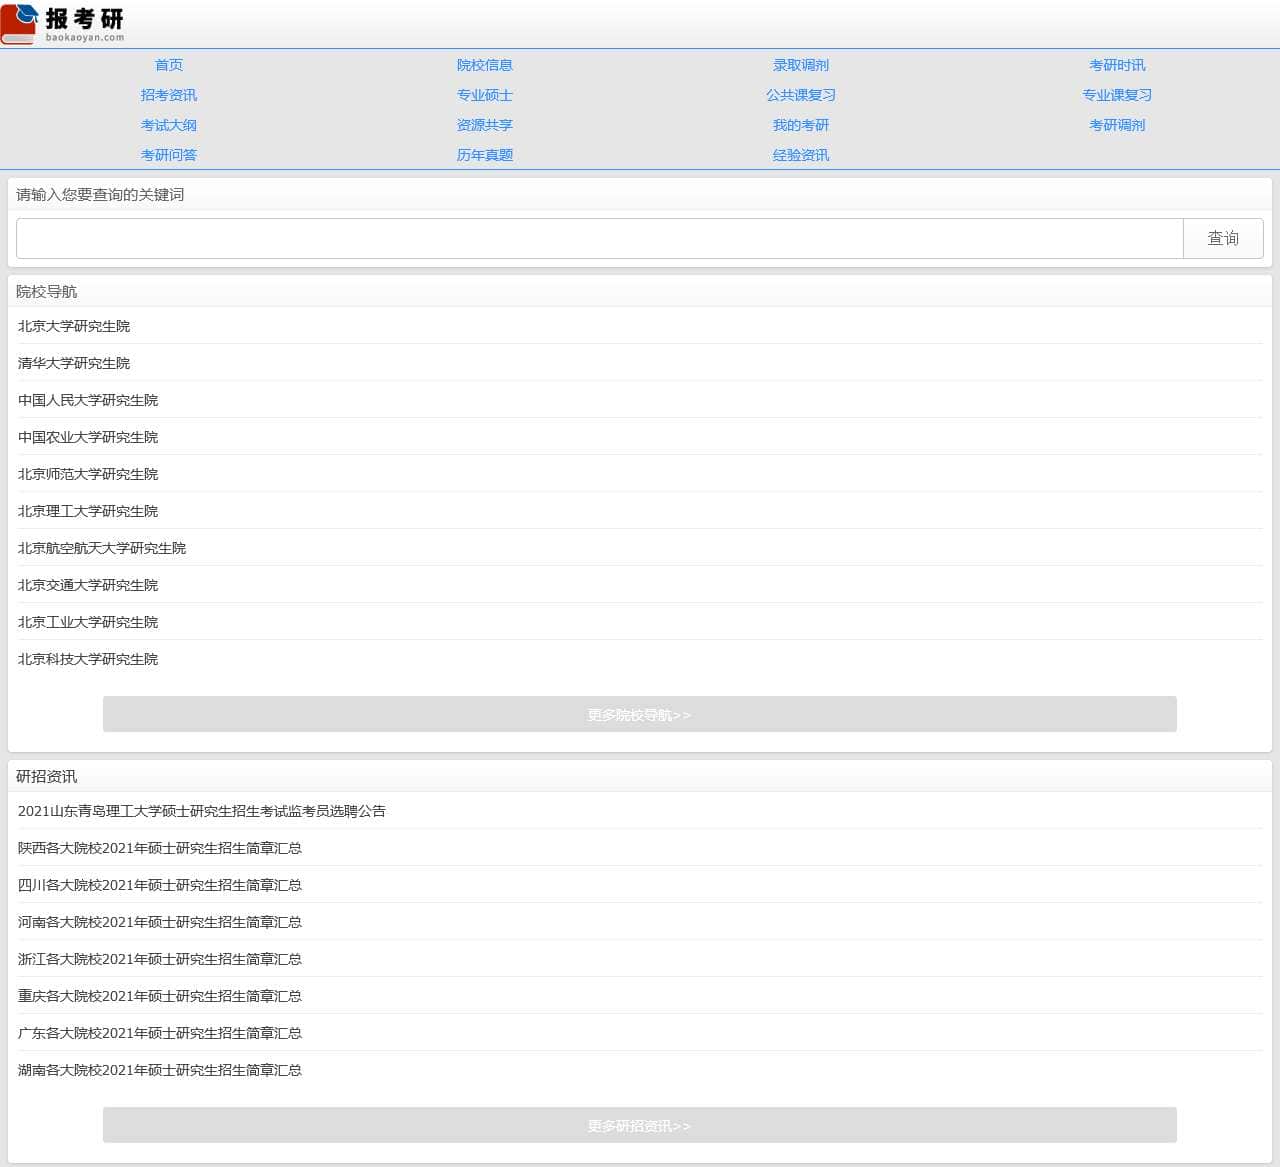The width and height of the screenshot is (1280, 1167).
Task: Click the keyword search input field
Action: point(599,239)
